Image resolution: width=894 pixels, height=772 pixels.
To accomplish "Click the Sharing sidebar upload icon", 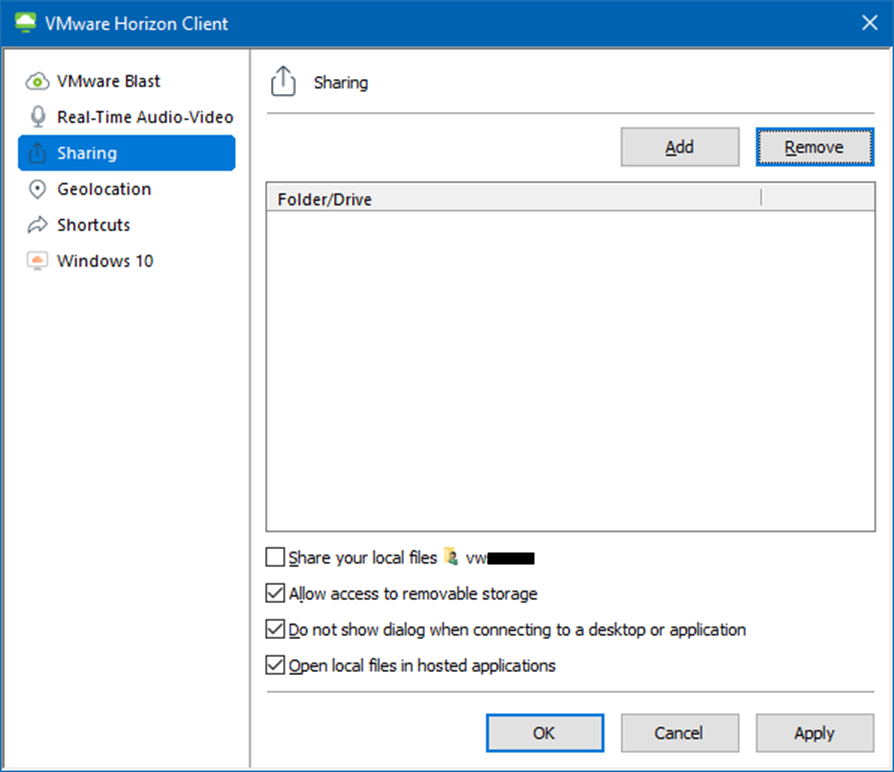I will (37, 153).
